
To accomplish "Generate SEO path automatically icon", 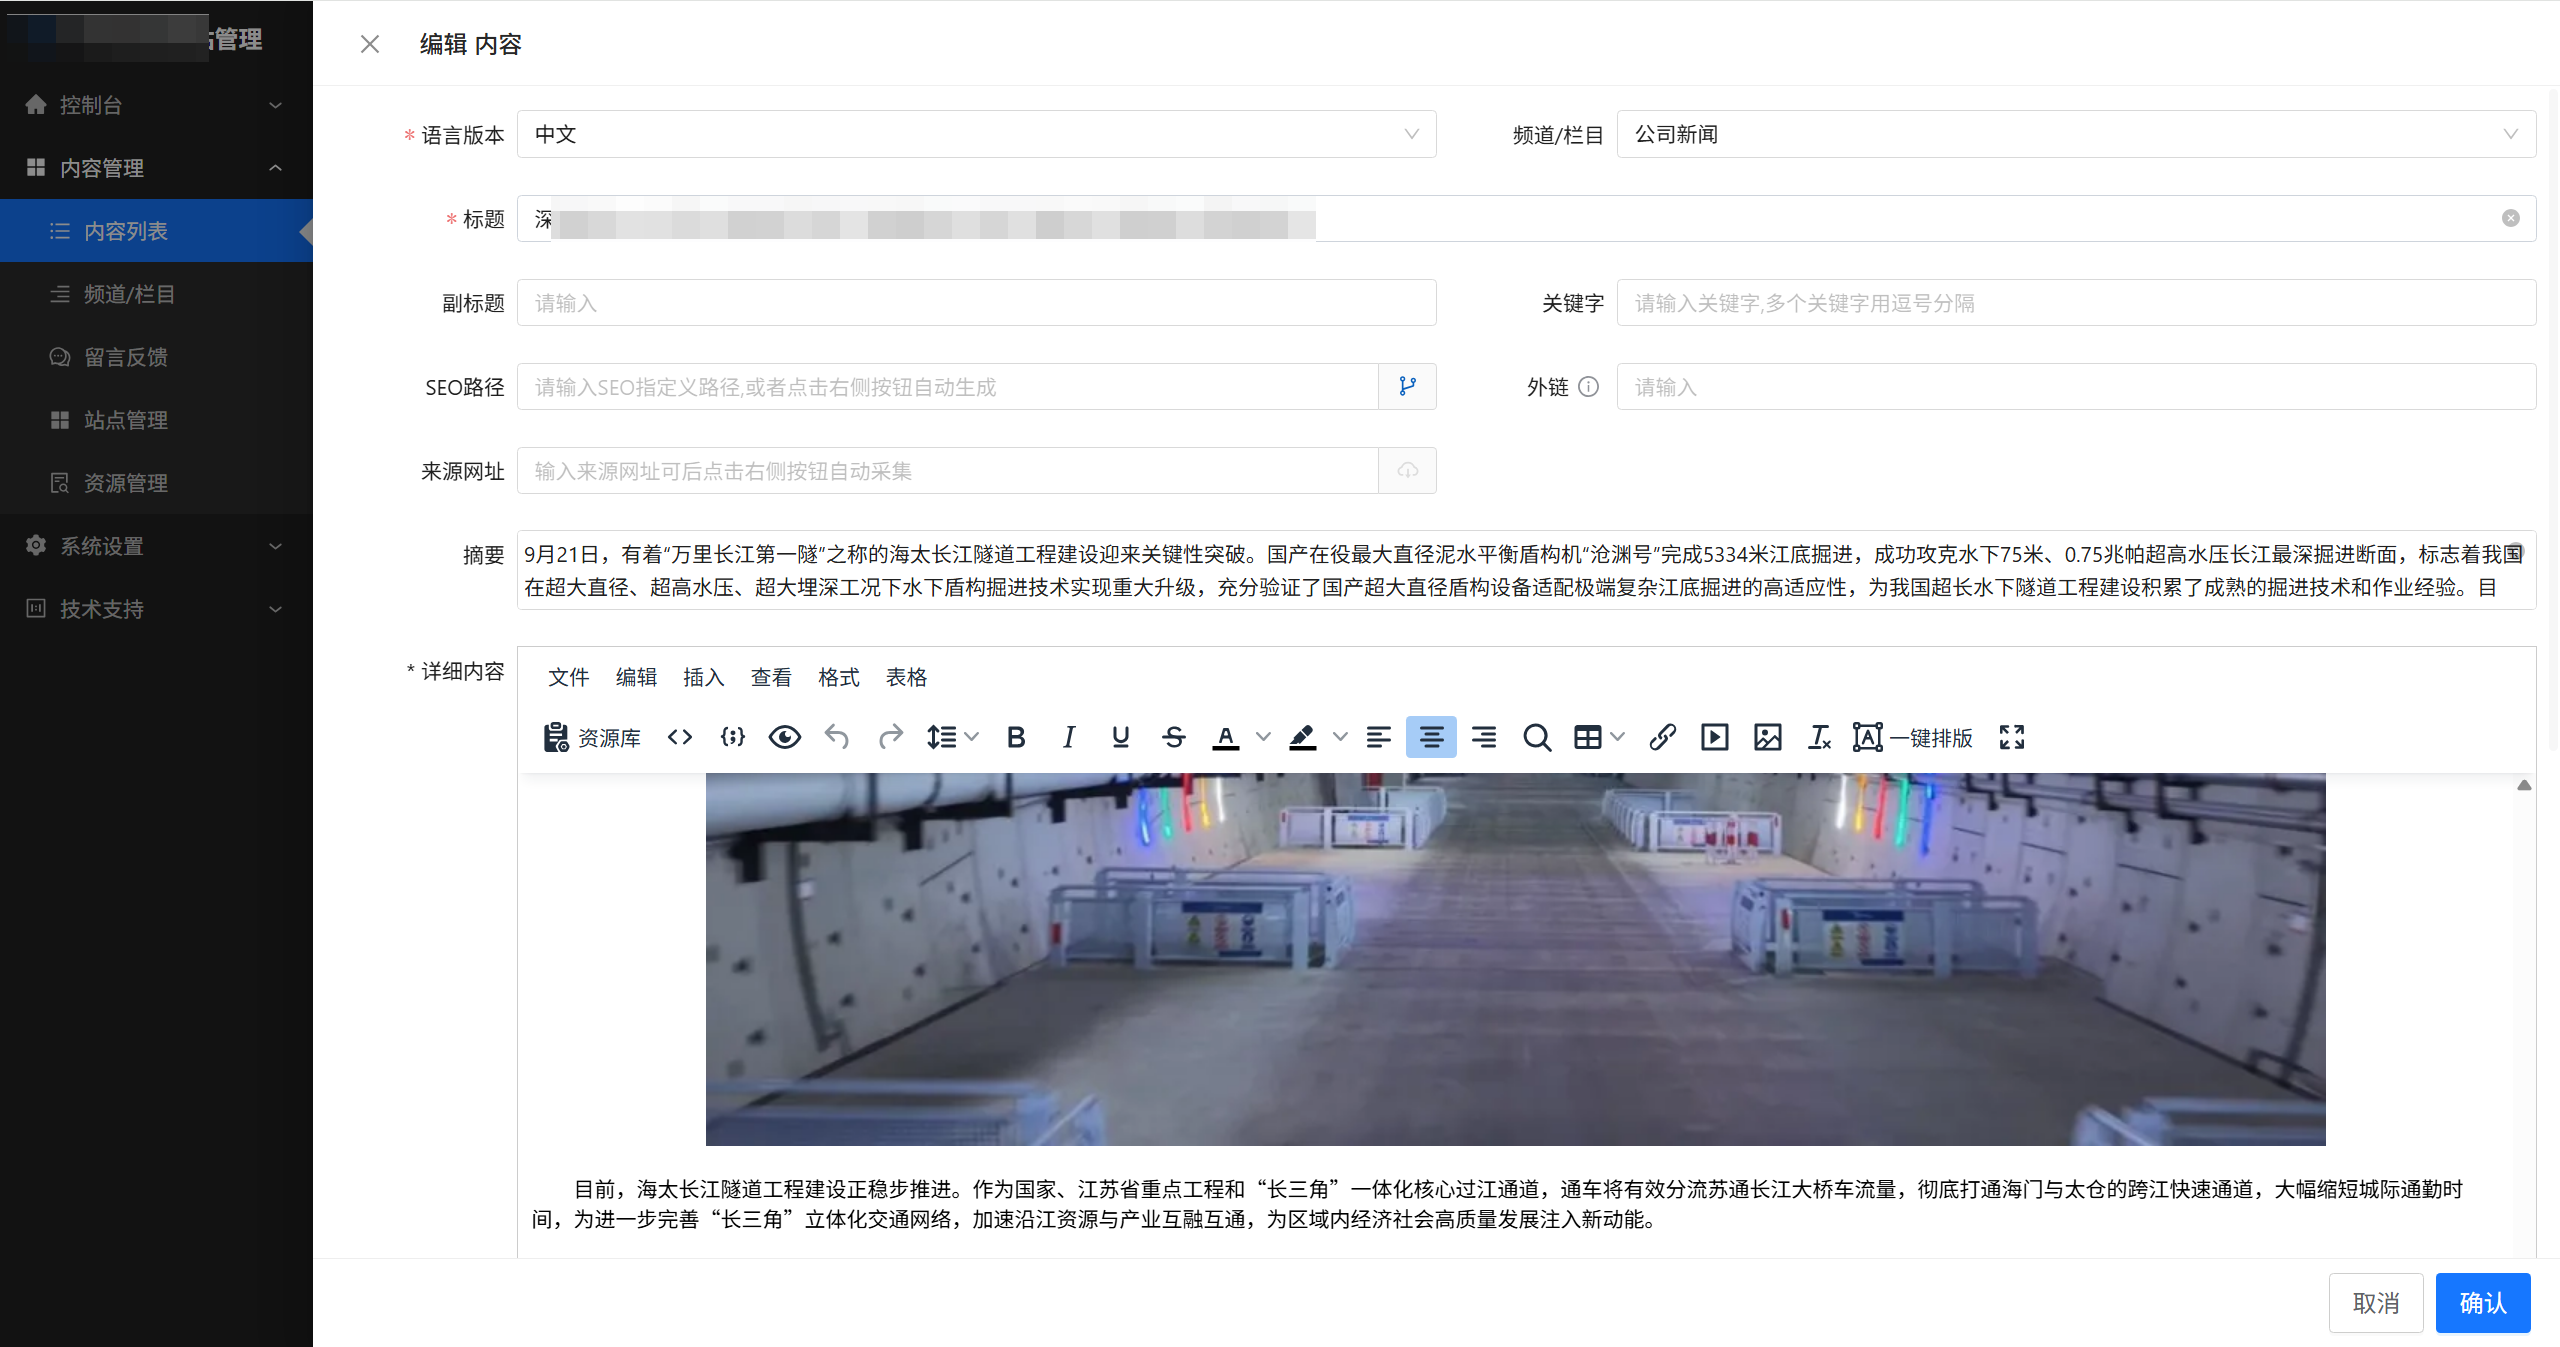I will (1408, 386).
